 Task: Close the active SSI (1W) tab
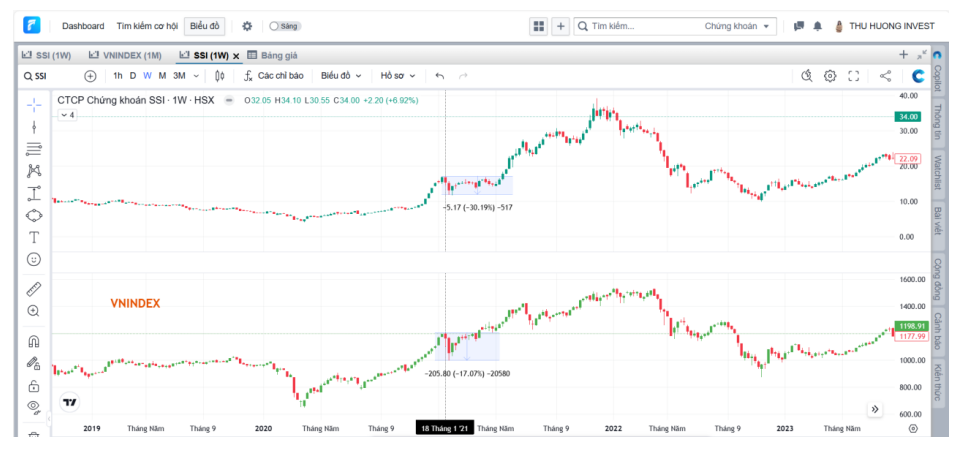[x=236, y=56]
